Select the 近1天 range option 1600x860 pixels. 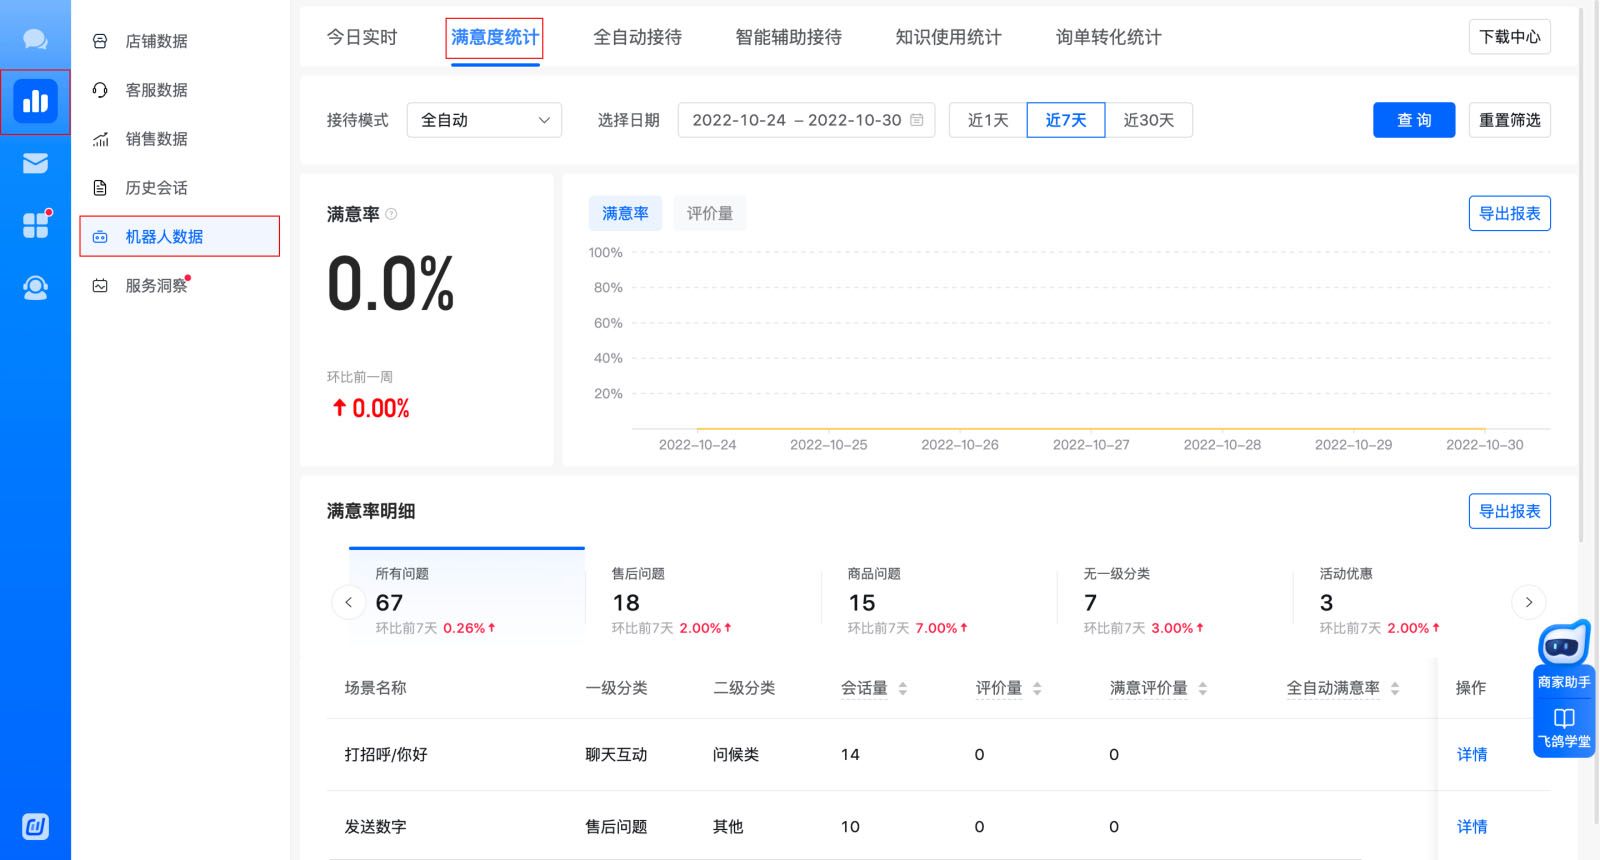pyautogui.click(x=988, y=120)
